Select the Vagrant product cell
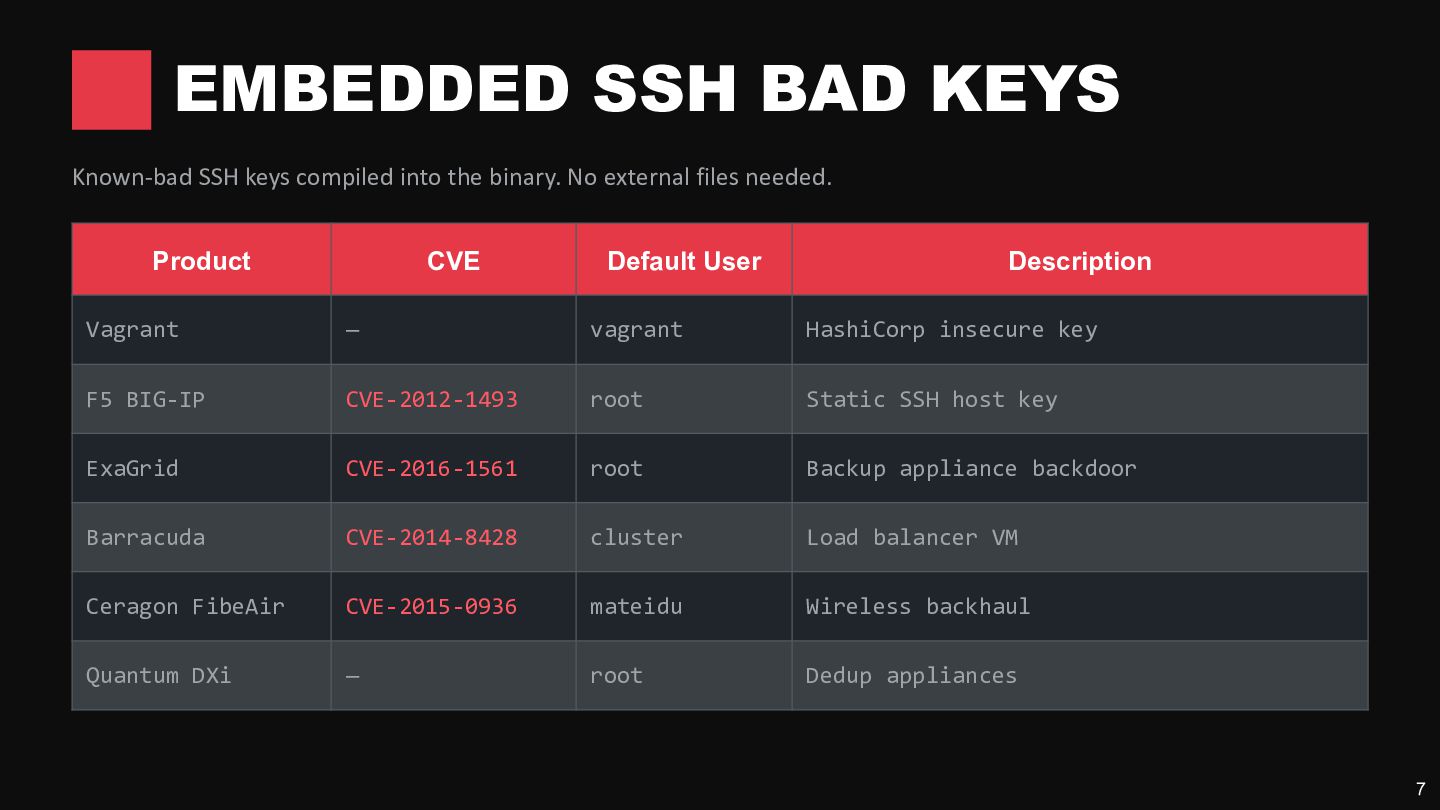The height and width of the screenshot is (810, 1440). [x=201, y=329]
